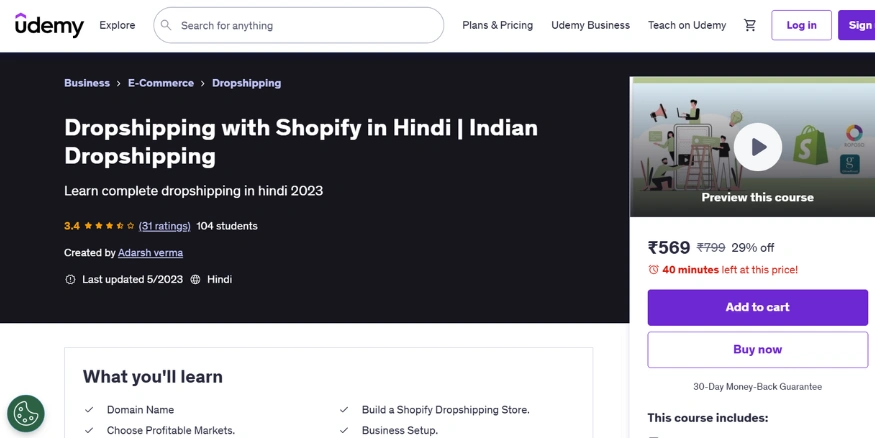Click the Log in button
Image resolution: width=875 pixels, height=438 pixels.
[801, 25]
